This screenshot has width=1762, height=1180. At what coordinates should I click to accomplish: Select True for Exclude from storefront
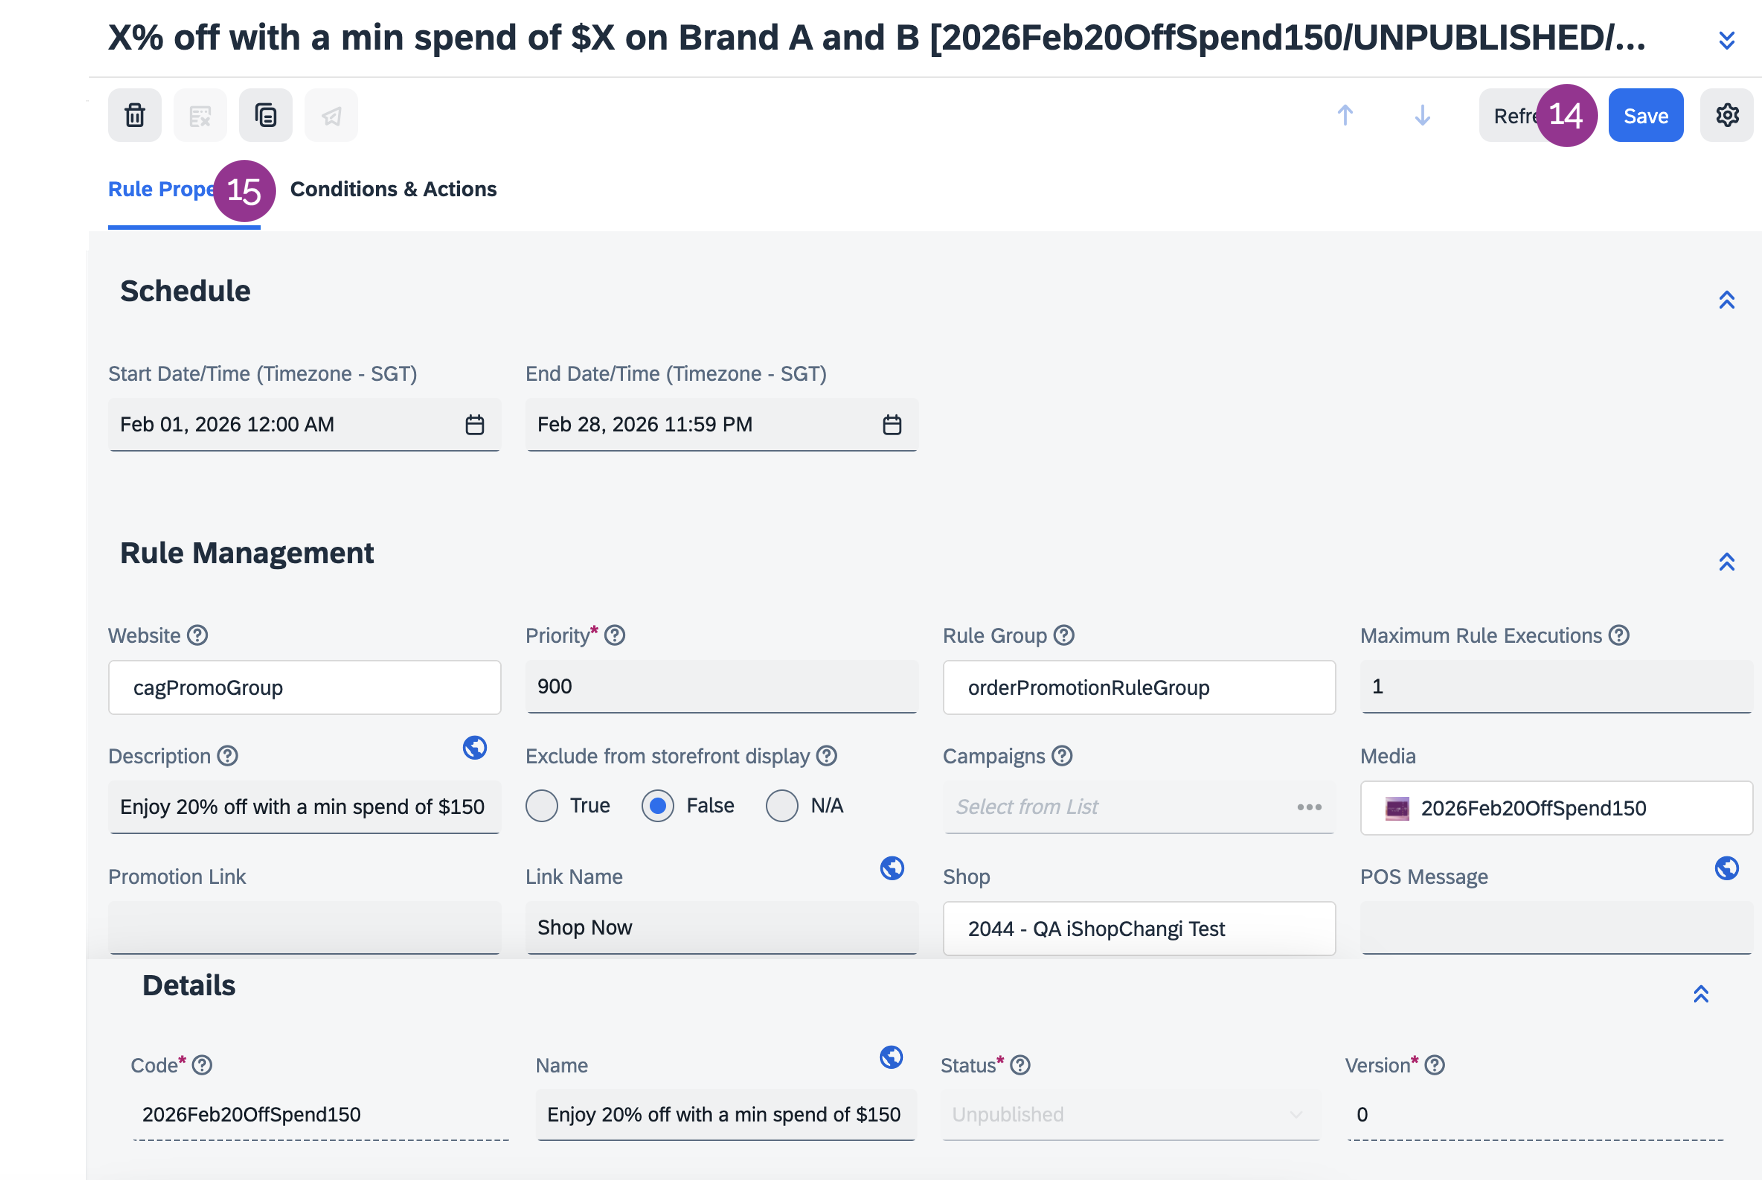[x=542, y=806]
